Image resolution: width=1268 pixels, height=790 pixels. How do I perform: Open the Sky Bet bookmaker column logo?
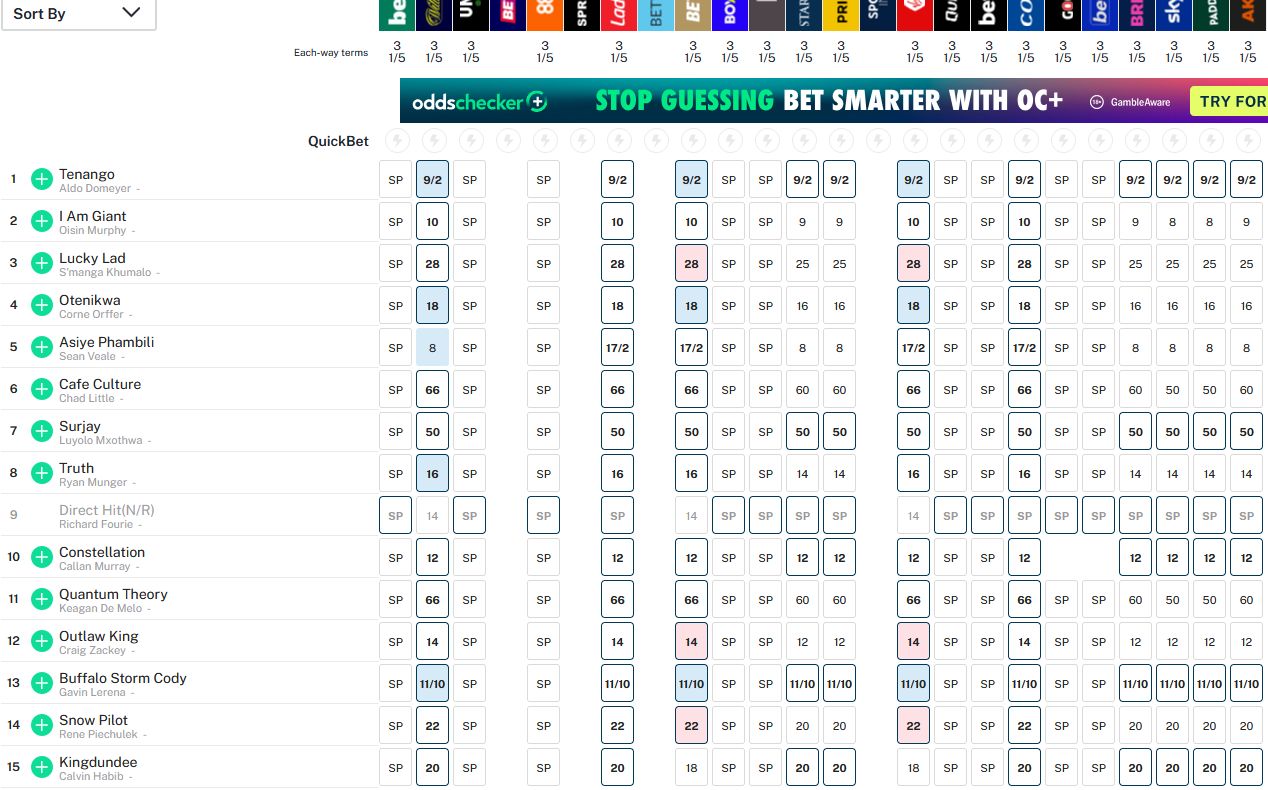pos(1173,15)
